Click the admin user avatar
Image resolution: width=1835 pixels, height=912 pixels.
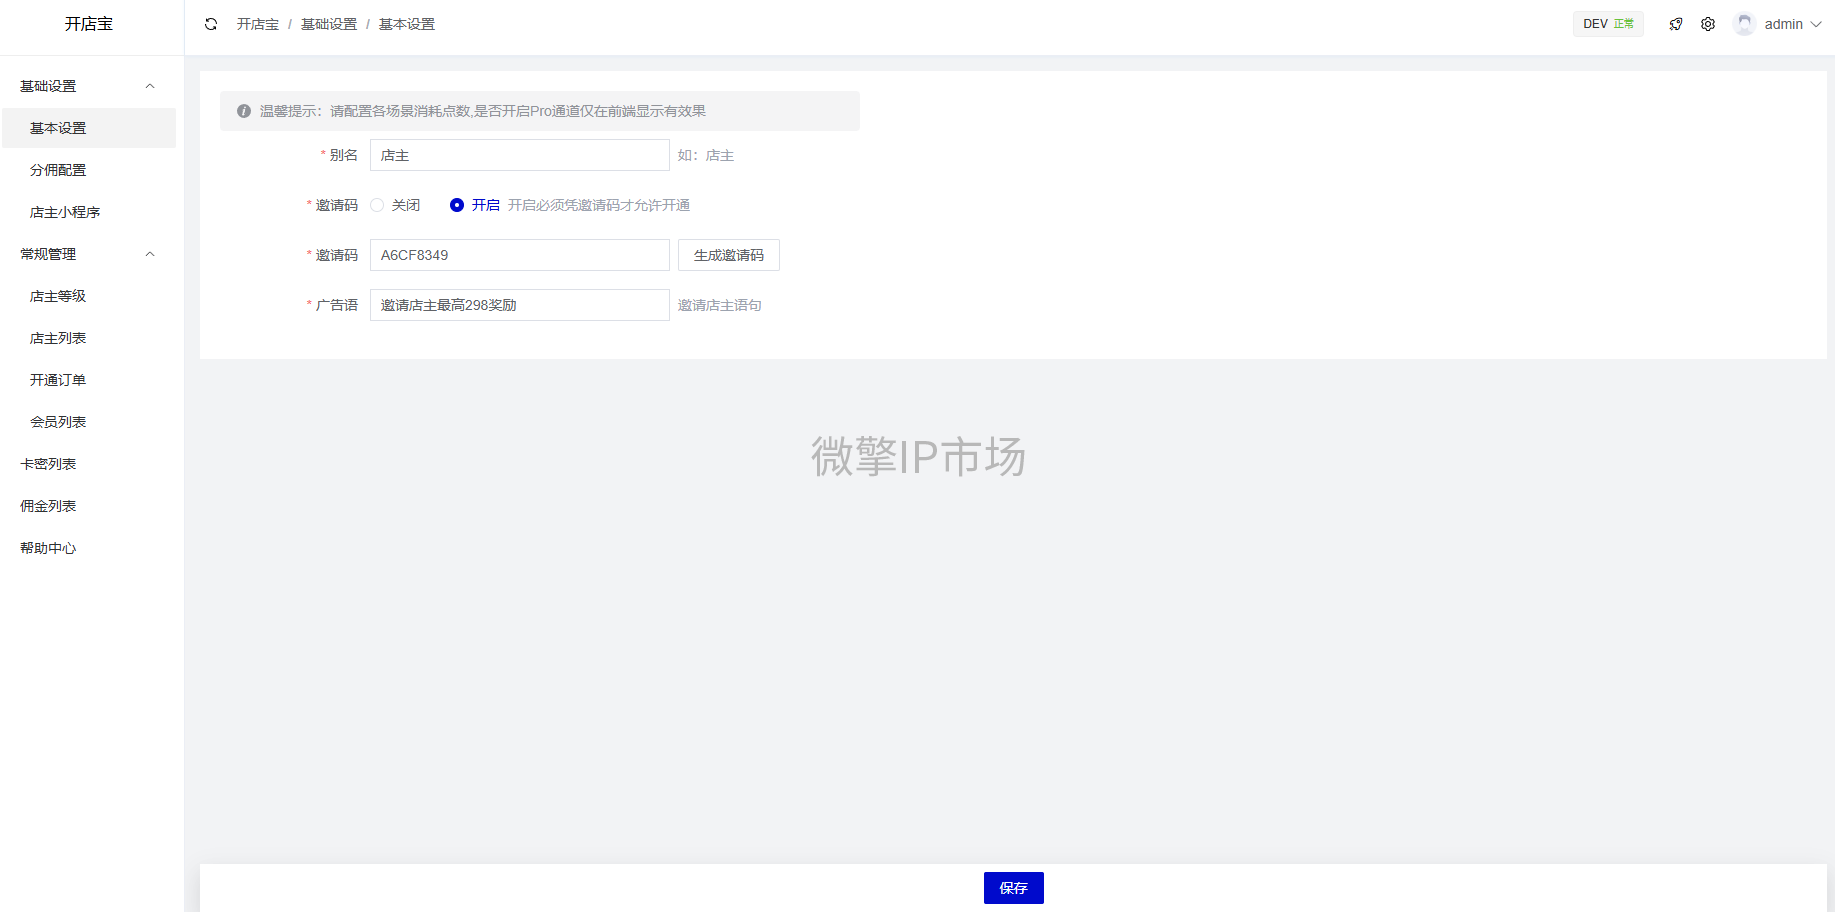(x=1745, y=24)
